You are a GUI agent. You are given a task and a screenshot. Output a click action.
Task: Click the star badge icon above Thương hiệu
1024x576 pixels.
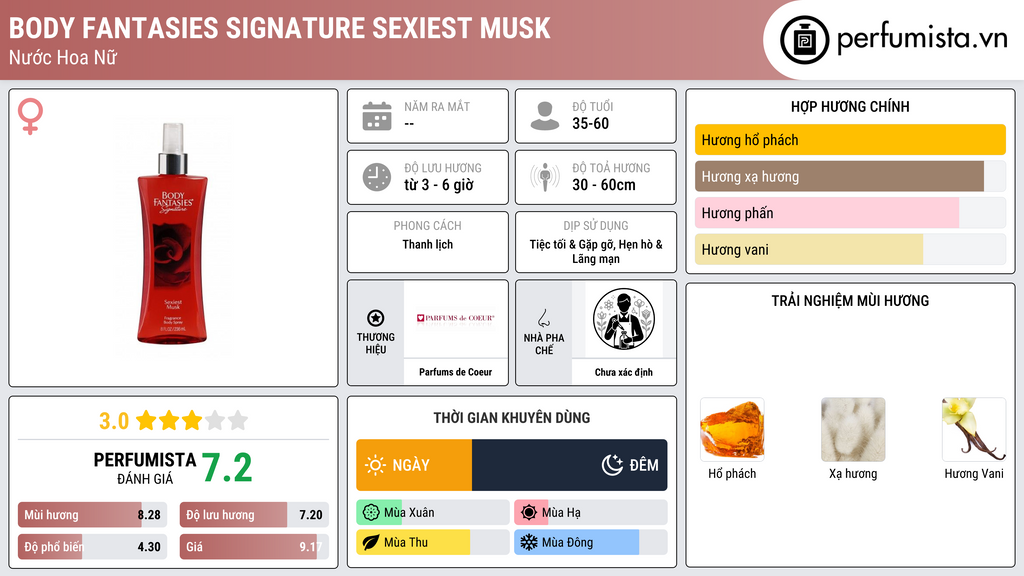point(376,318)
